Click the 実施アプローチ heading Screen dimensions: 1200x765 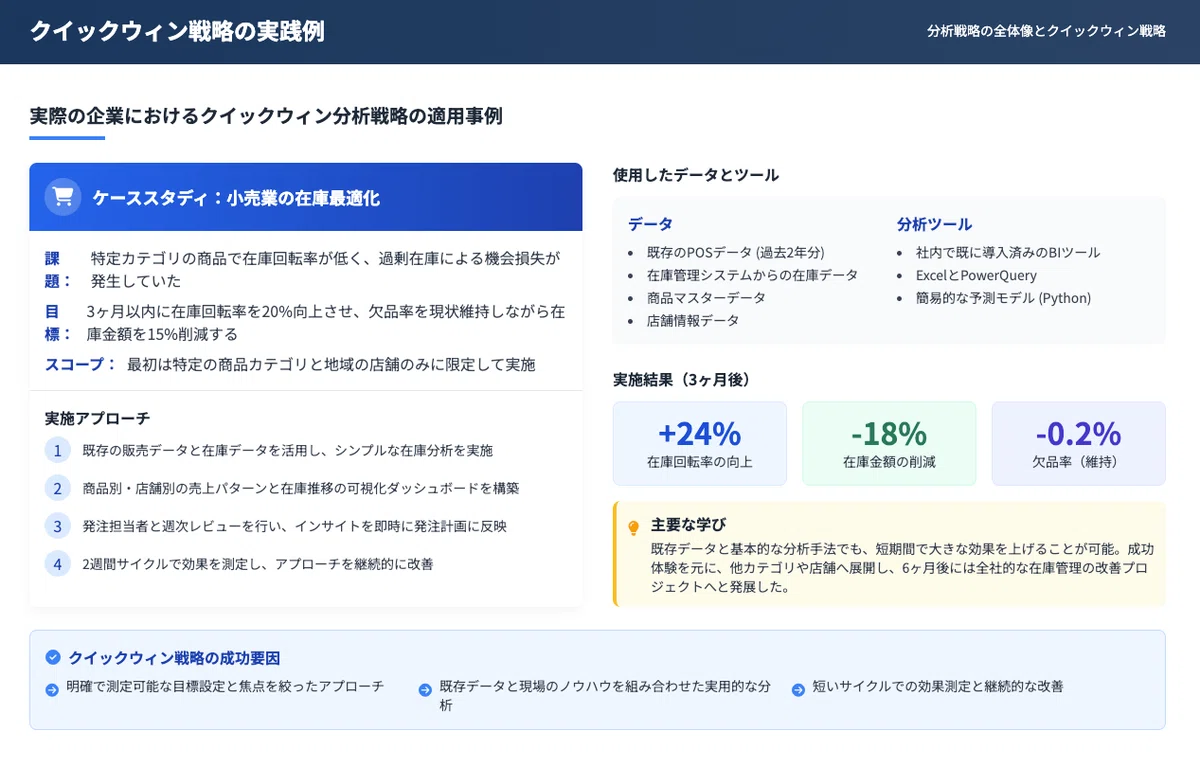coord(97,418)
